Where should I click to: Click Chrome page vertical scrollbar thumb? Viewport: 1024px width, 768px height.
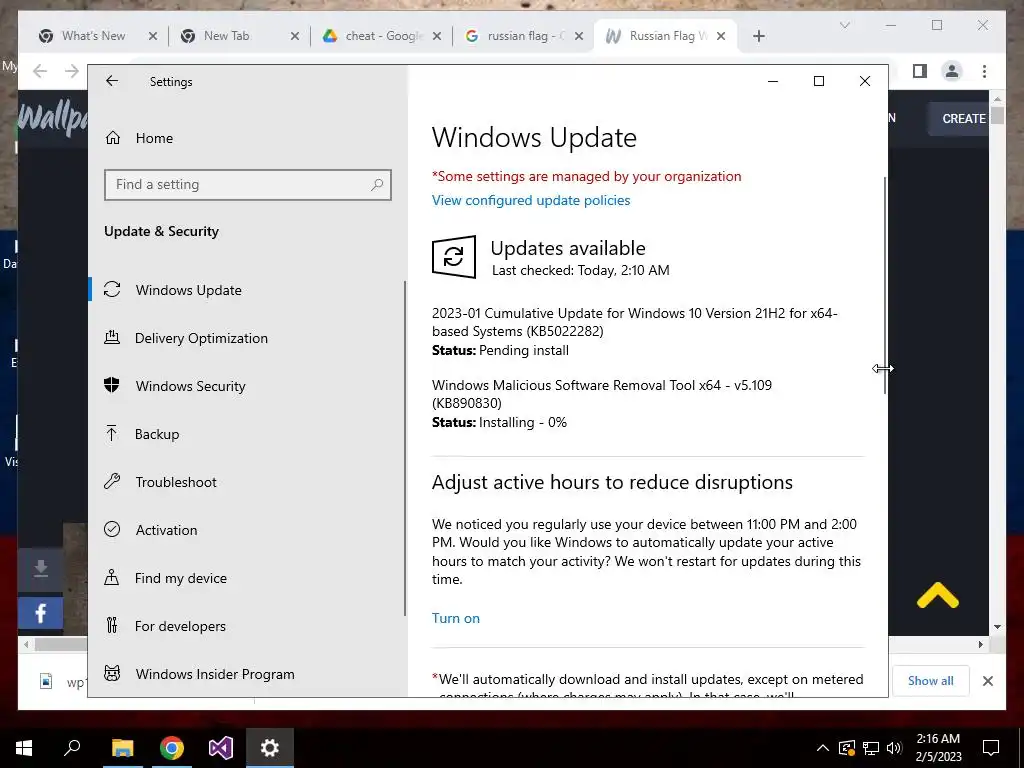pyautogui.click(x=997, y=116)
